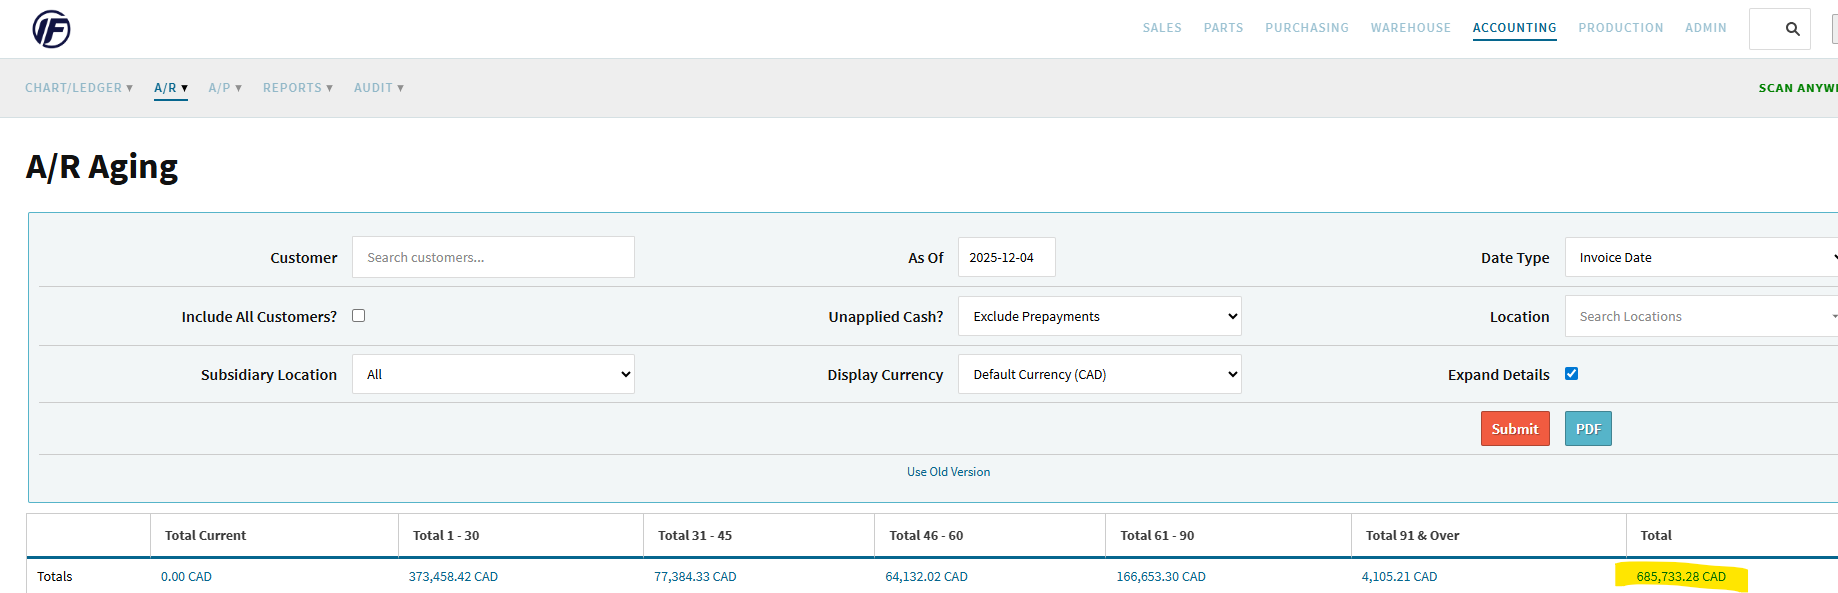Viewport: 1838px width, 593px height.
Task: Export the report with PDF button
Action: point(1588,429)
